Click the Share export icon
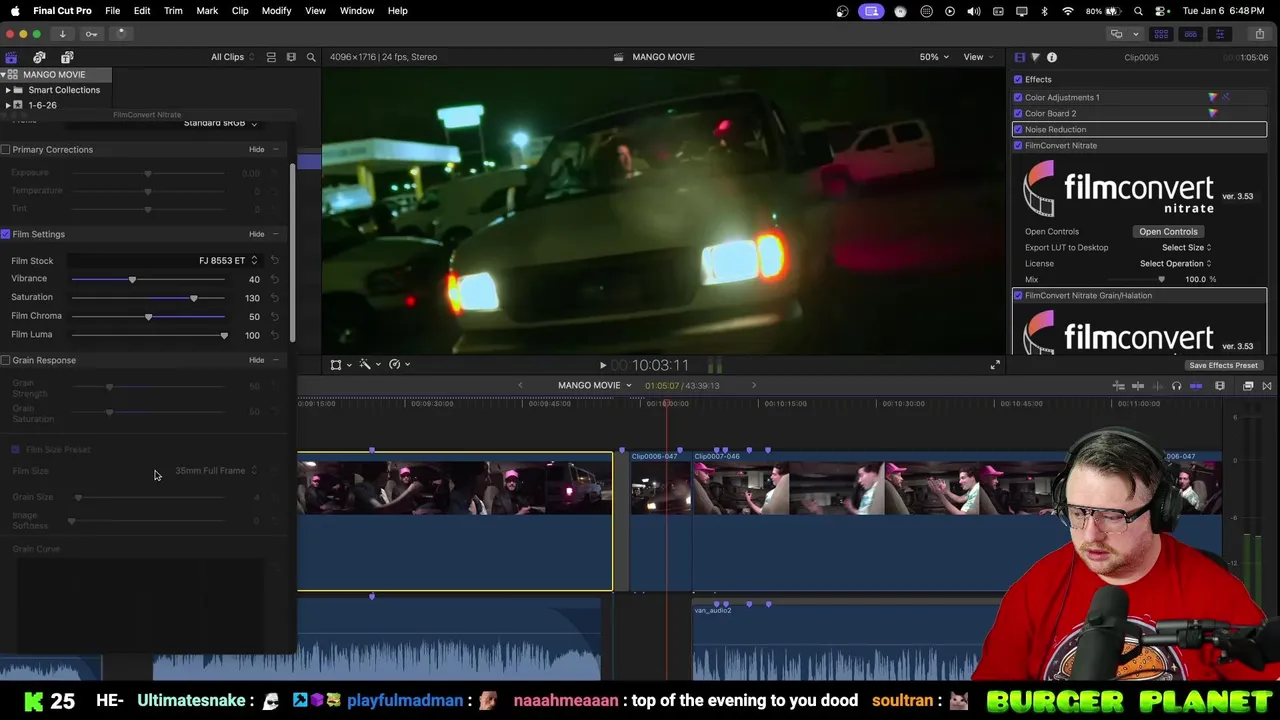1280x720 pixels. click(1259, 34)
